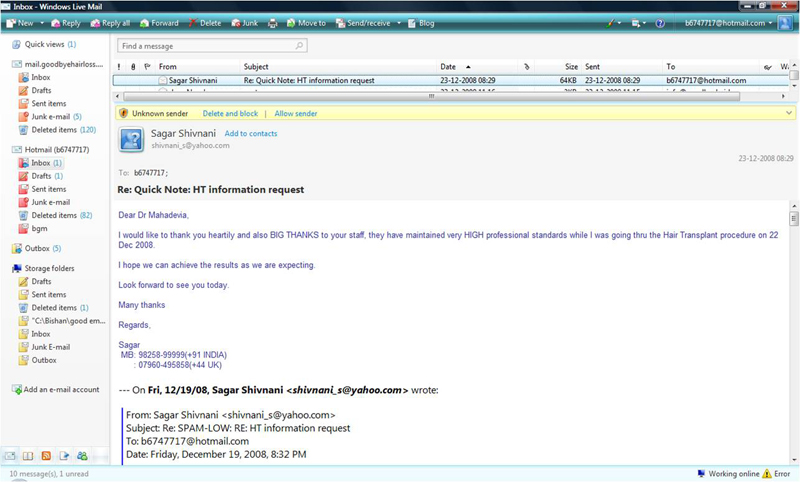
Task: Mark message as Junk
Action: coord(246,22)
